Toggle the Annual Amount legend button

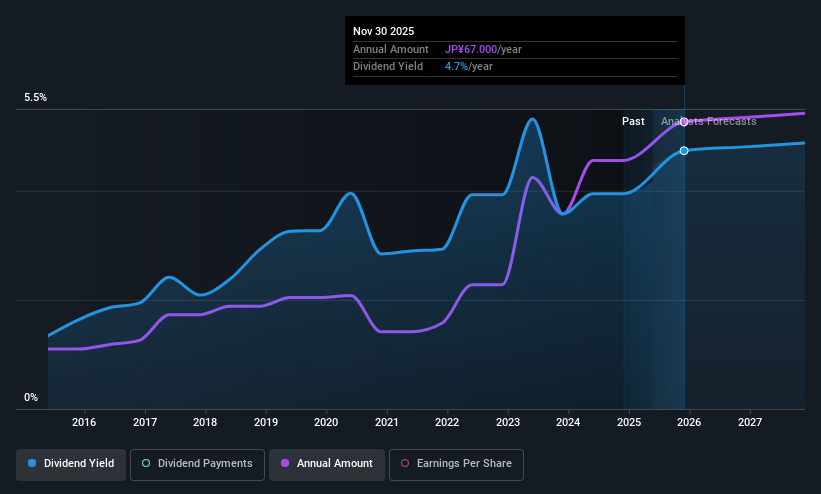pyautogui.click(x=327, y=464)
